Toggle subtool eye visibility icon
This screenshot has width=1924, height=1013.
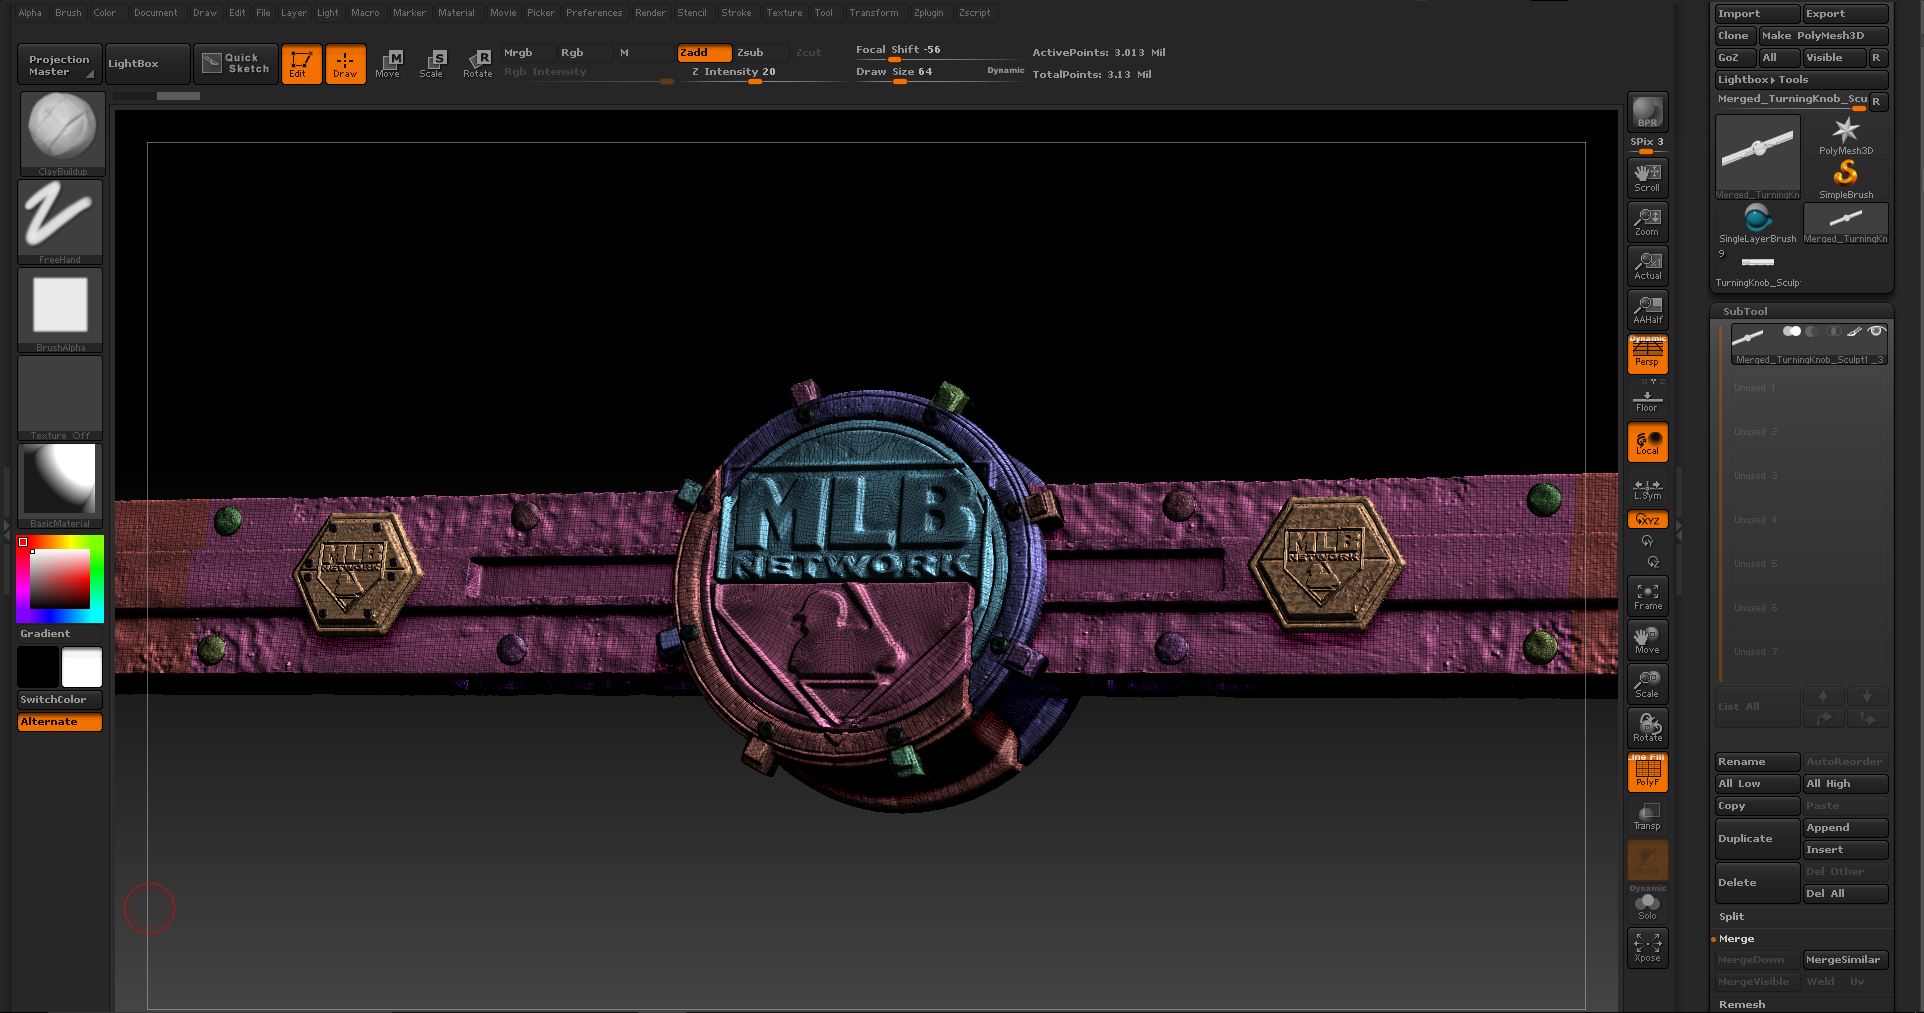coord(1876,331)
